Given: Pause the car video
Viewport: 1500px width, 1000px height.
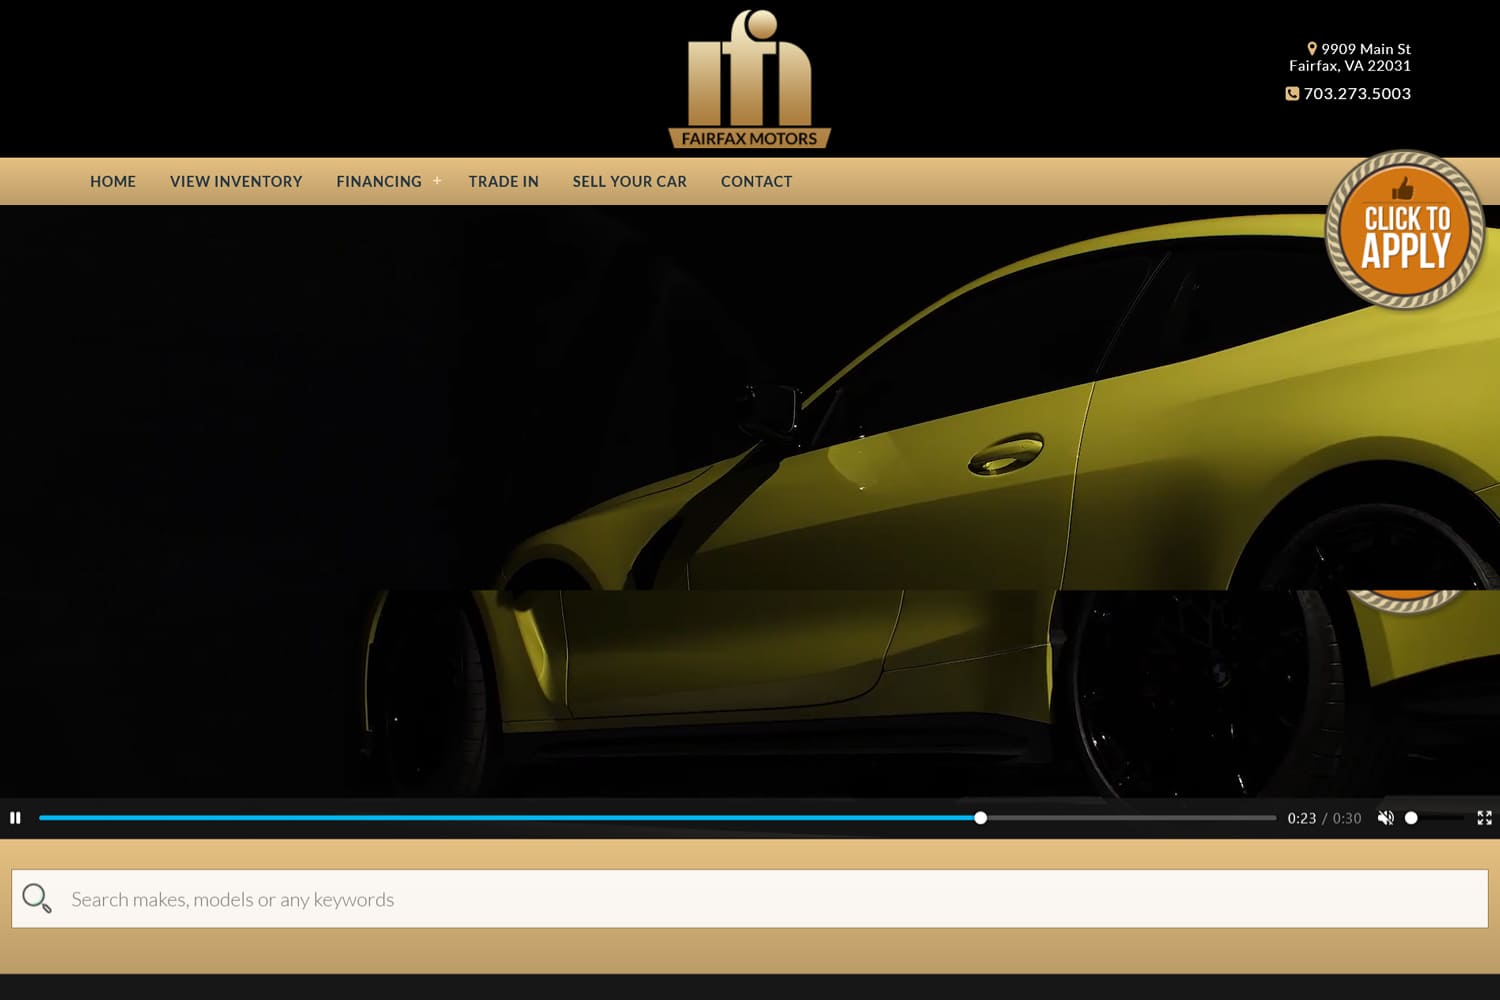Looking at the screenshot, I should 15,818.
